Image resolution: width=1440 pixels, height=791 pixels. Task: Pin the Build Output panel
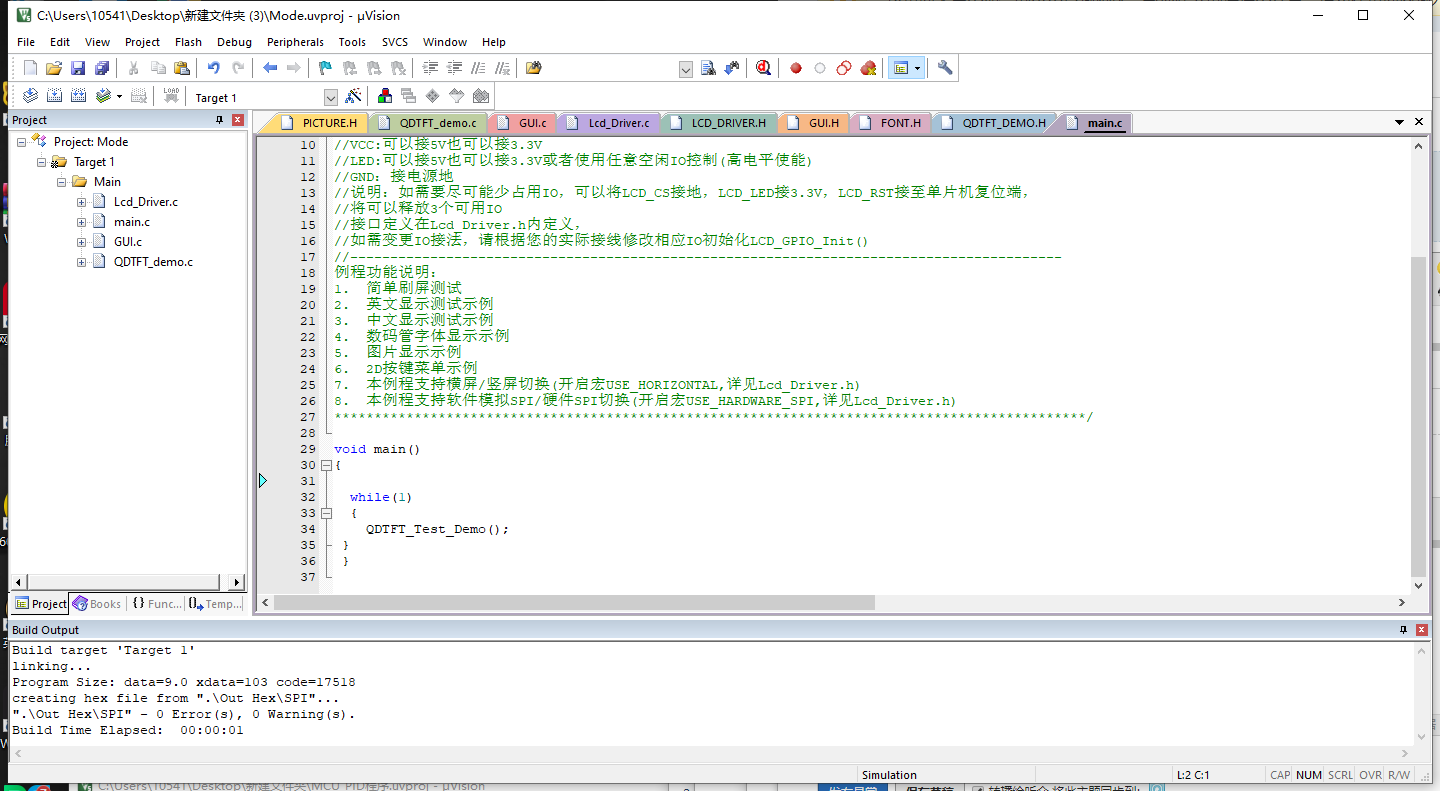[1402, 630]
